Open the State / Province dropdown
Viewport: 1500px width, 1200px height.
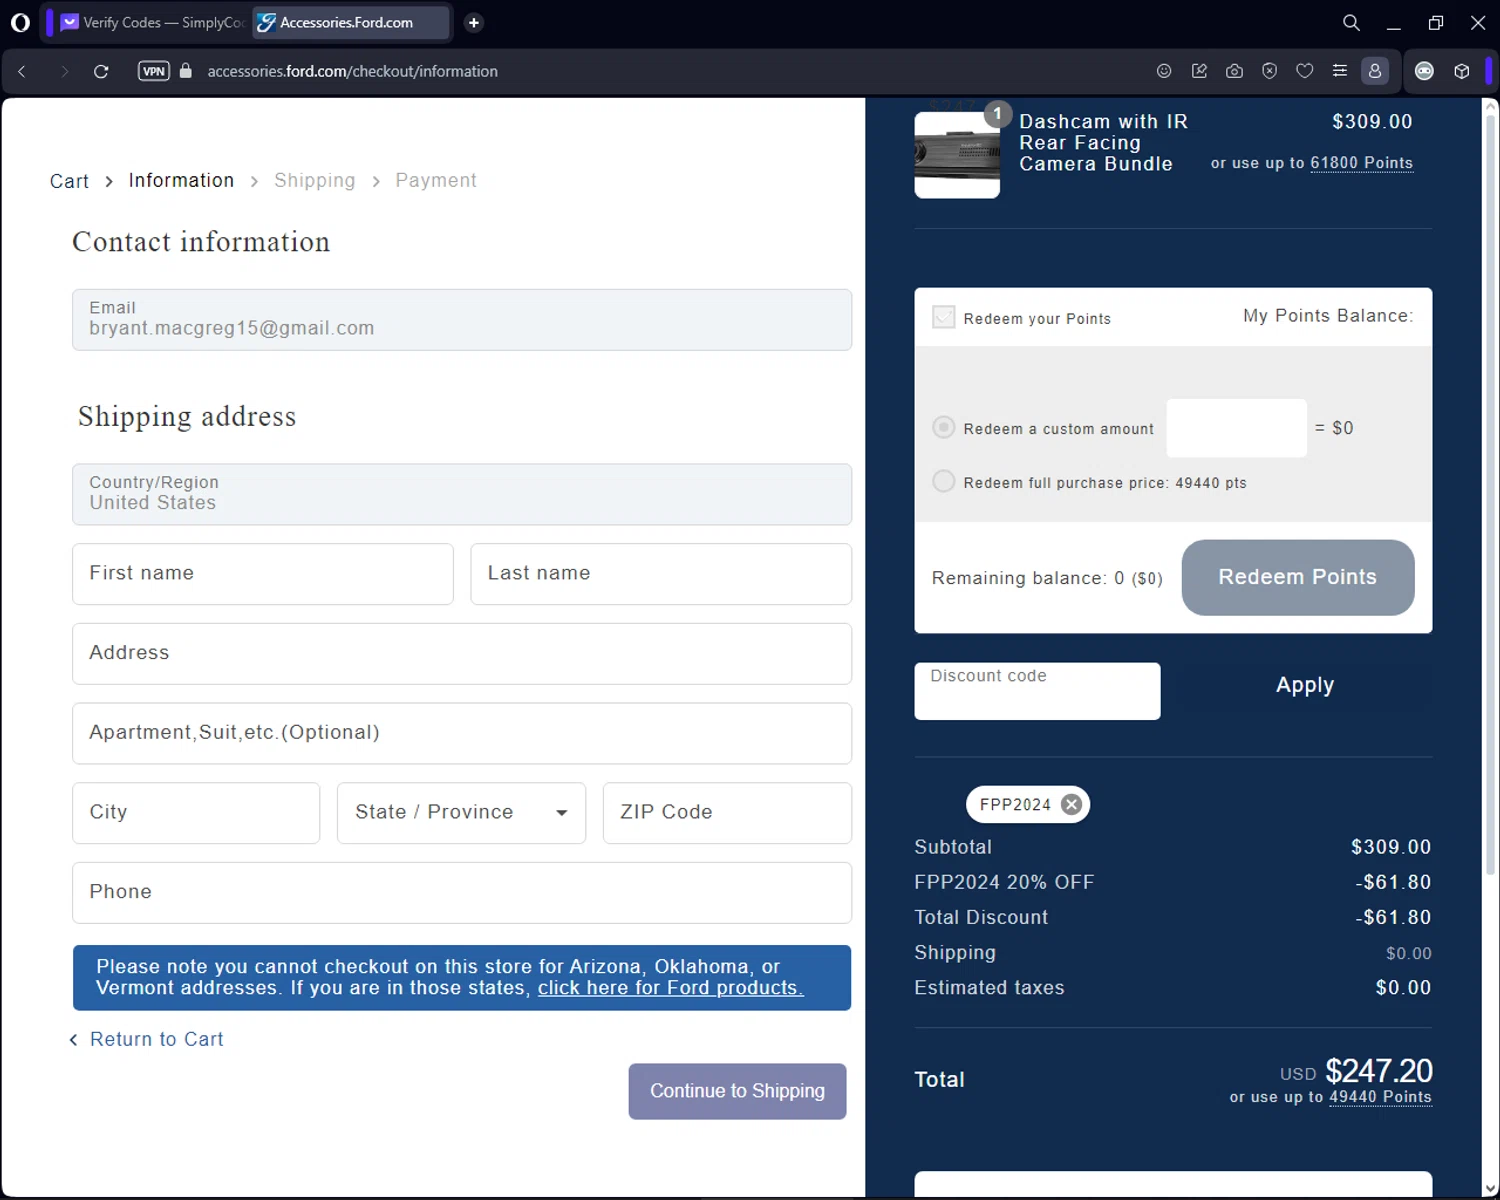click(x=461, y=813)
